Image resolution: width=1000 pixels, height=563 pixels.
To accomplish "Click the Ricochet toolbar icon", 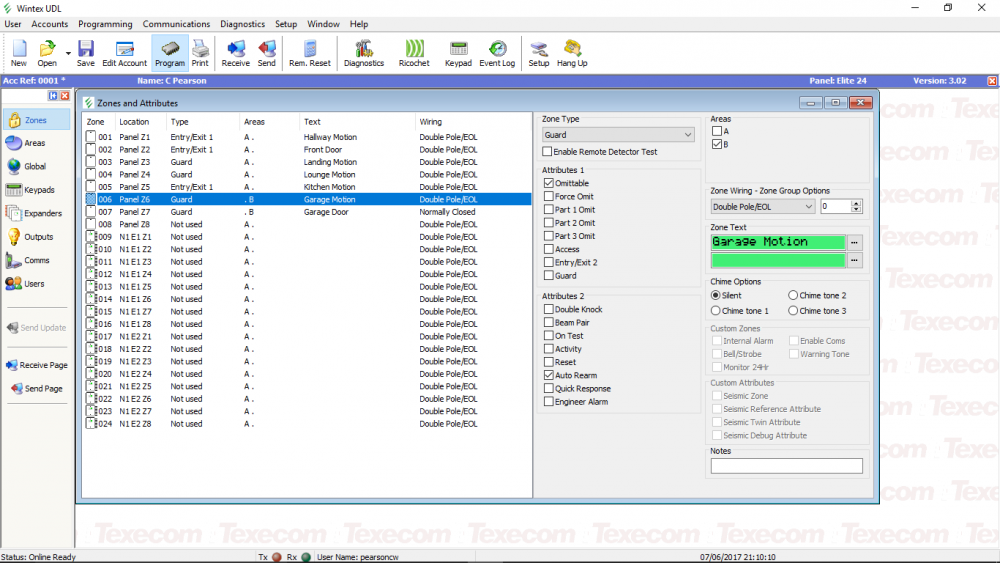I will (414, 52).
